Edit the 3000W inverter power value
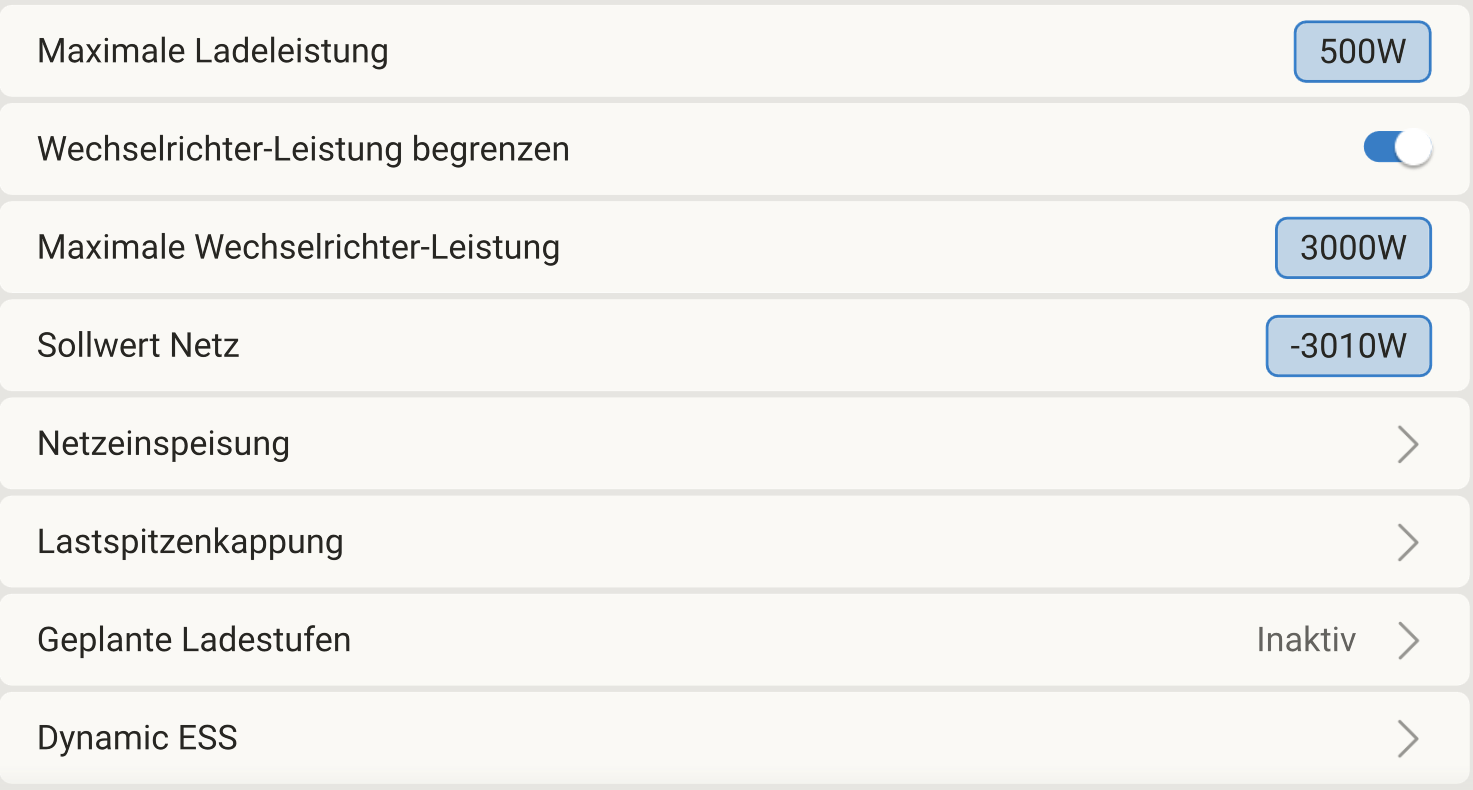The width and height of the screenshot is (1473, 790). 1353,248
